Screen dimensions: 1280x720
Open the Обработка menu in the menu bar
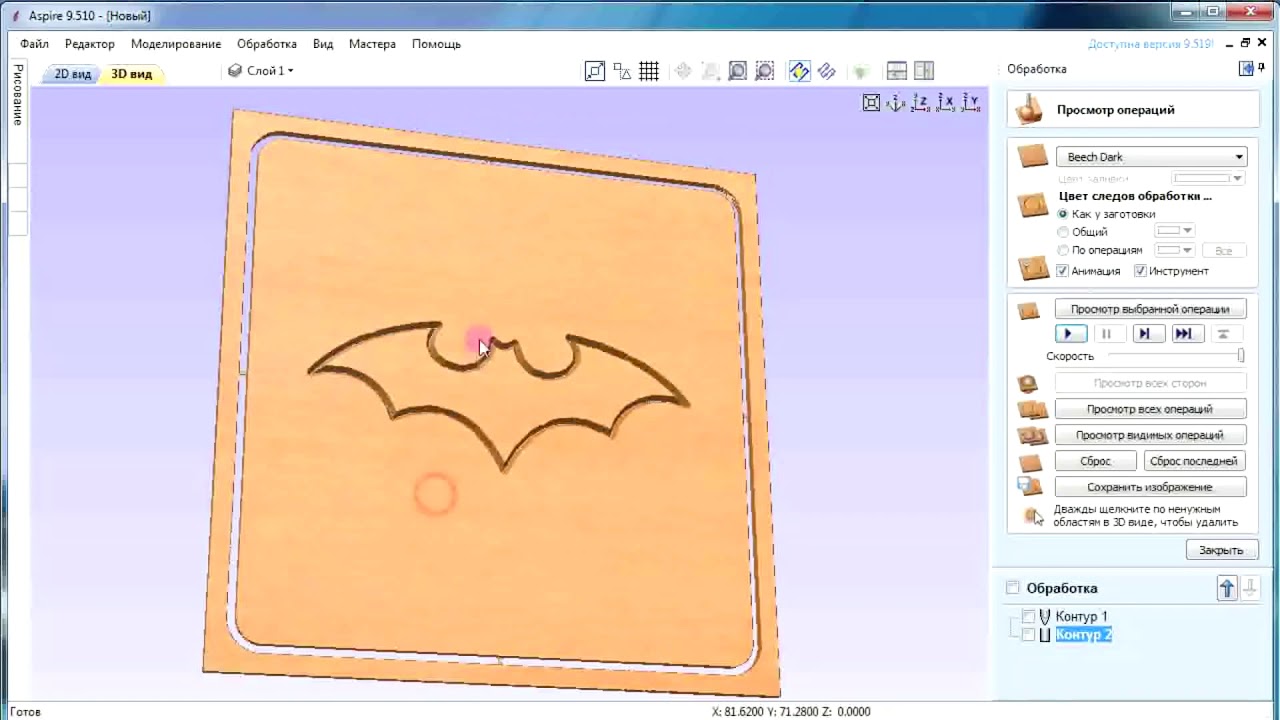pyautogui.click(x=267, y=44)
